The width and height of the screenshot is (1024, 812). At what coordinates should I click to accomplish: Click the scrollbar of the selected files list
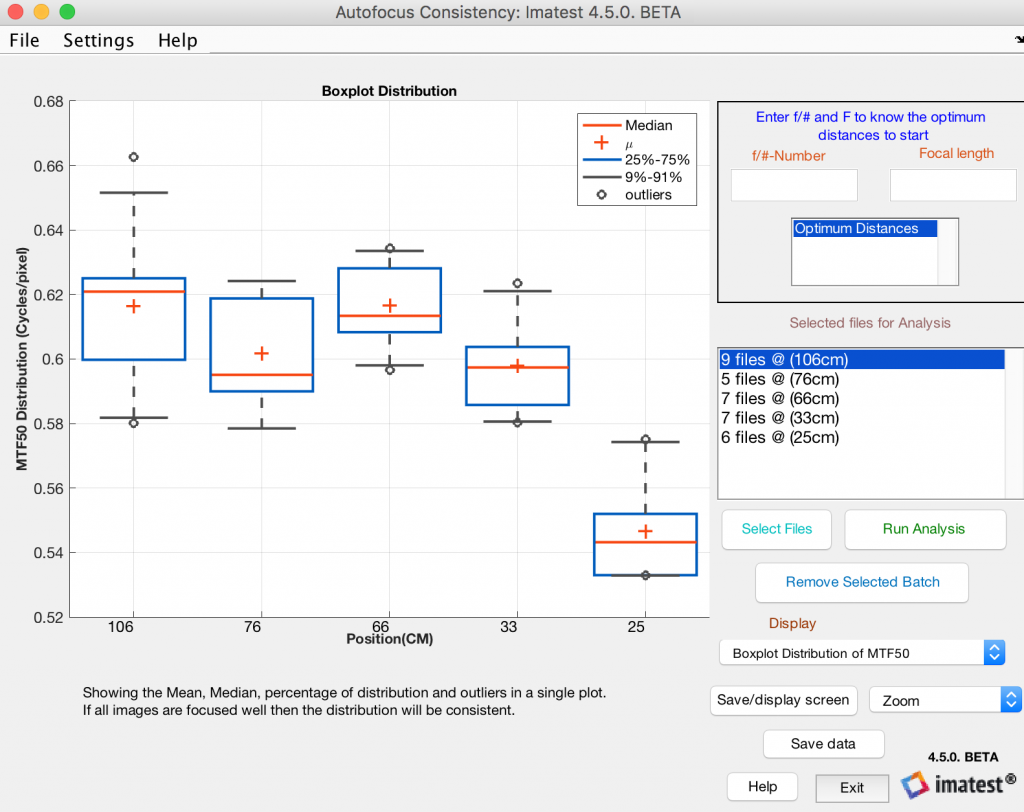pos(1014,423)
